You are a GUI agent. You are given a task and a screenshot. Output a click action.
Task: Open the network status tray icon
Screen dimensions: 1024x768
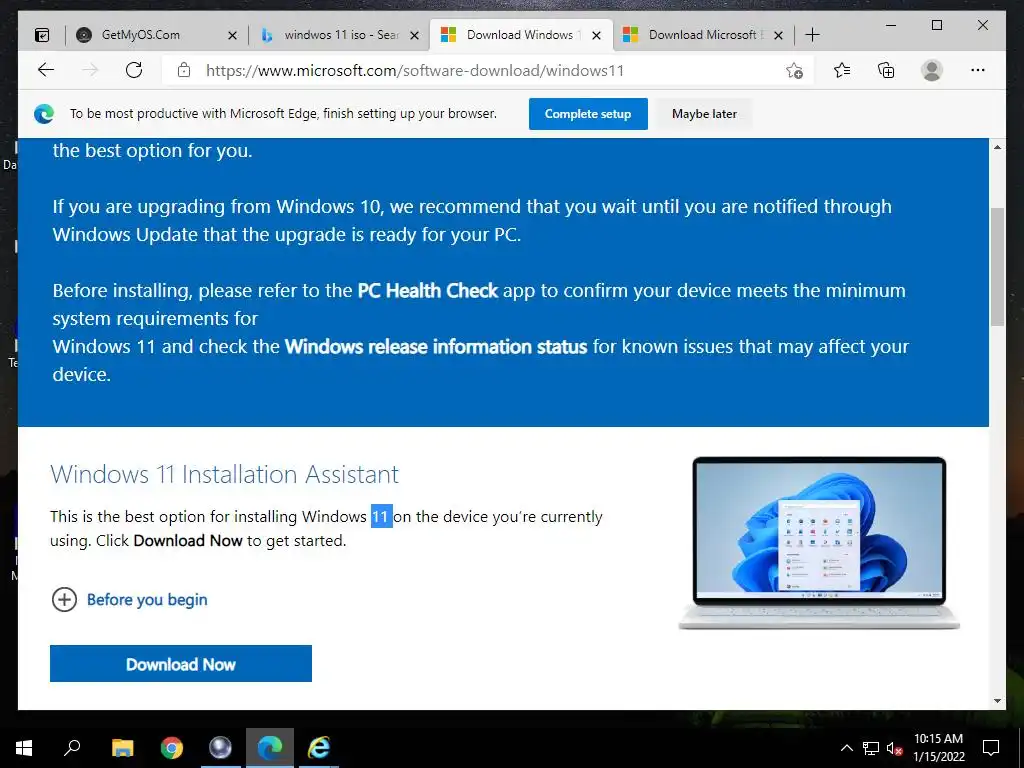[871, 748]
